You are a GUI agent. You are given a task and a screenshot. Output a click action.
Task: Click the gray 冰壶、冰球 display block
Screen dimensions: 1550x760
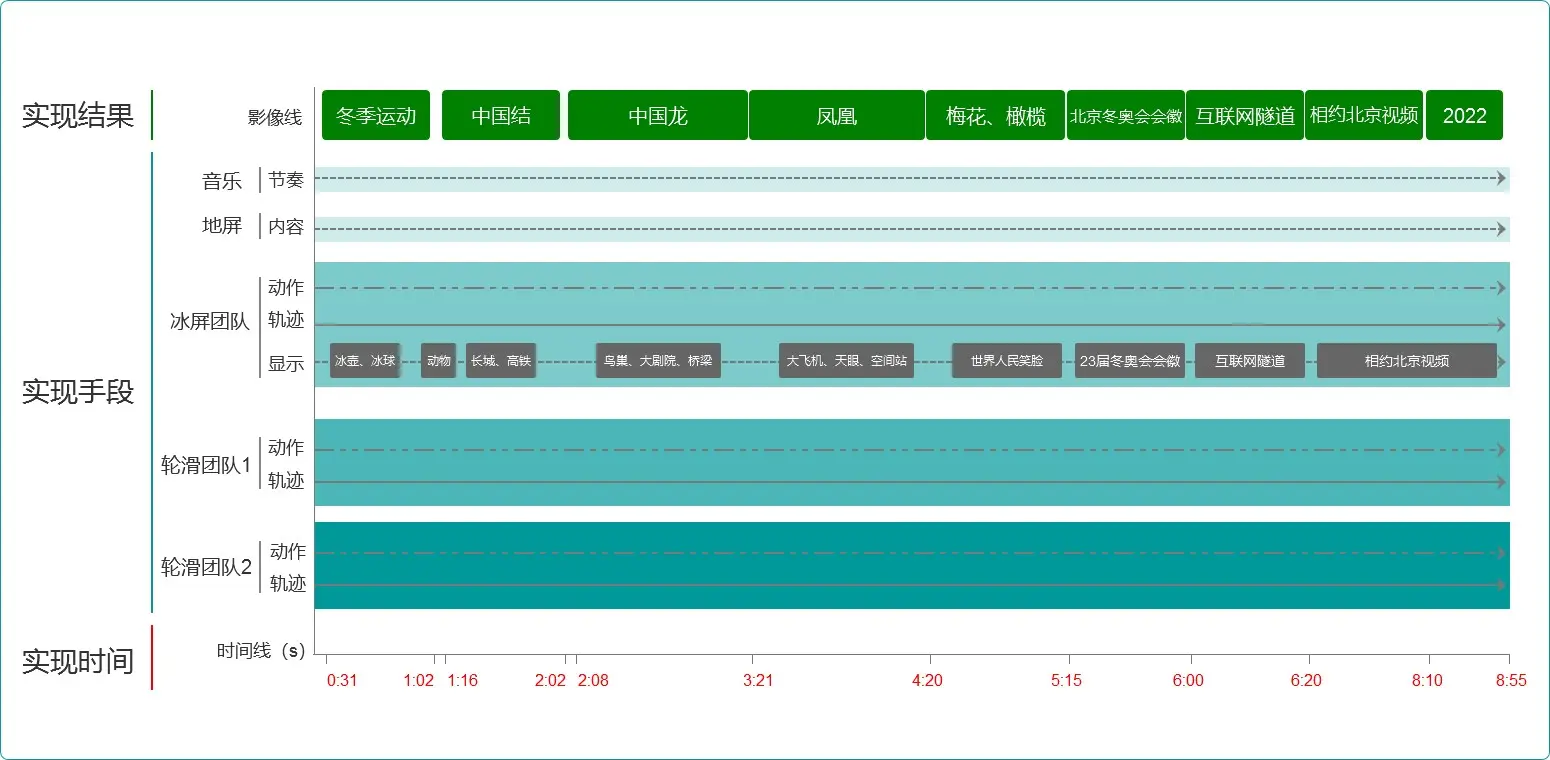365,360
